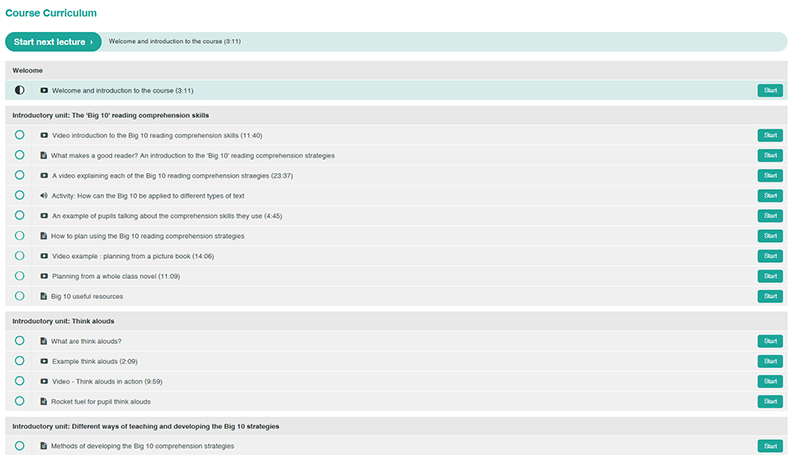This screenshot has width=800, height=455.
Task: Start Video - Think alouds in action
Action: pyautogui.click(x=770, y=381)
